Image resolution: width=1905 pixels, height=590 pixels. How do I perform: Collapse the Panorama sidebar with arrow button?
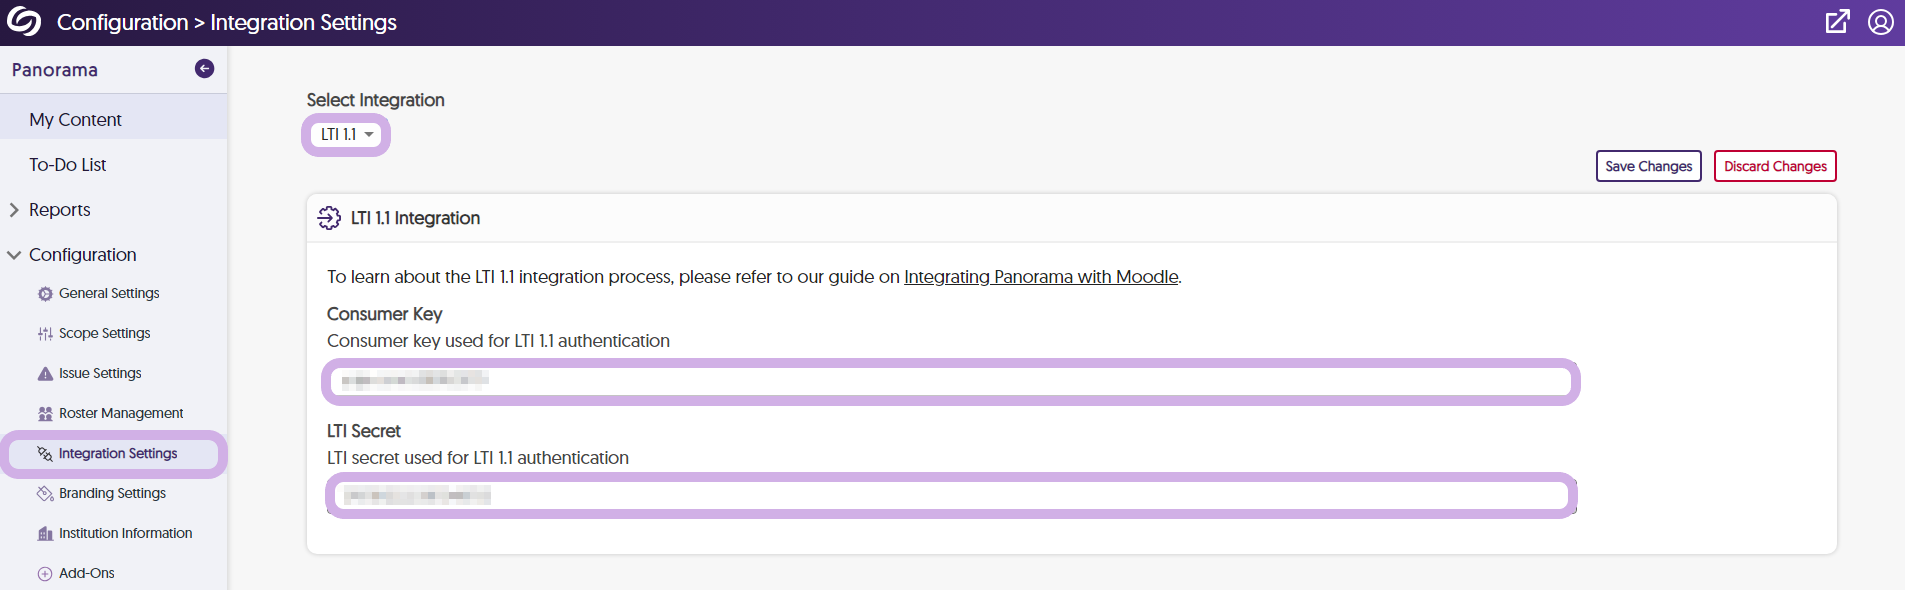[x=204, y=68]
